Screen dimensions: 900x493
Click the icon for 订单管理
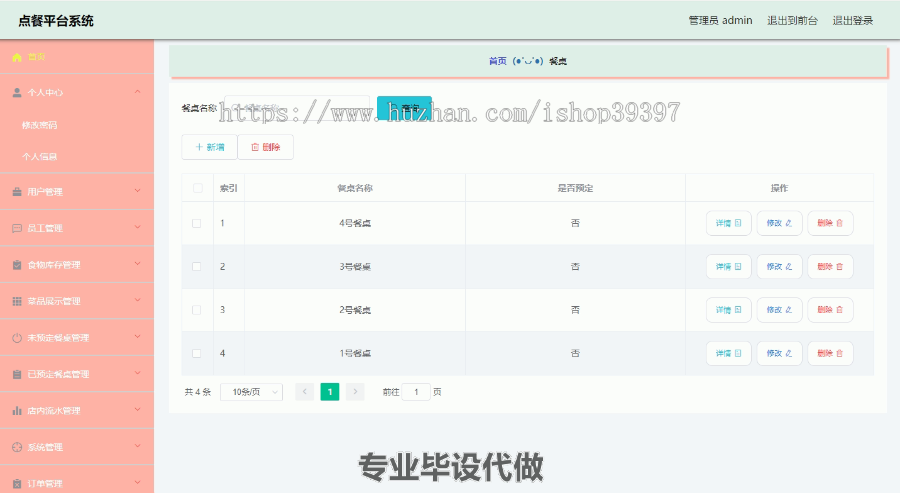click(x=17, y=483)
